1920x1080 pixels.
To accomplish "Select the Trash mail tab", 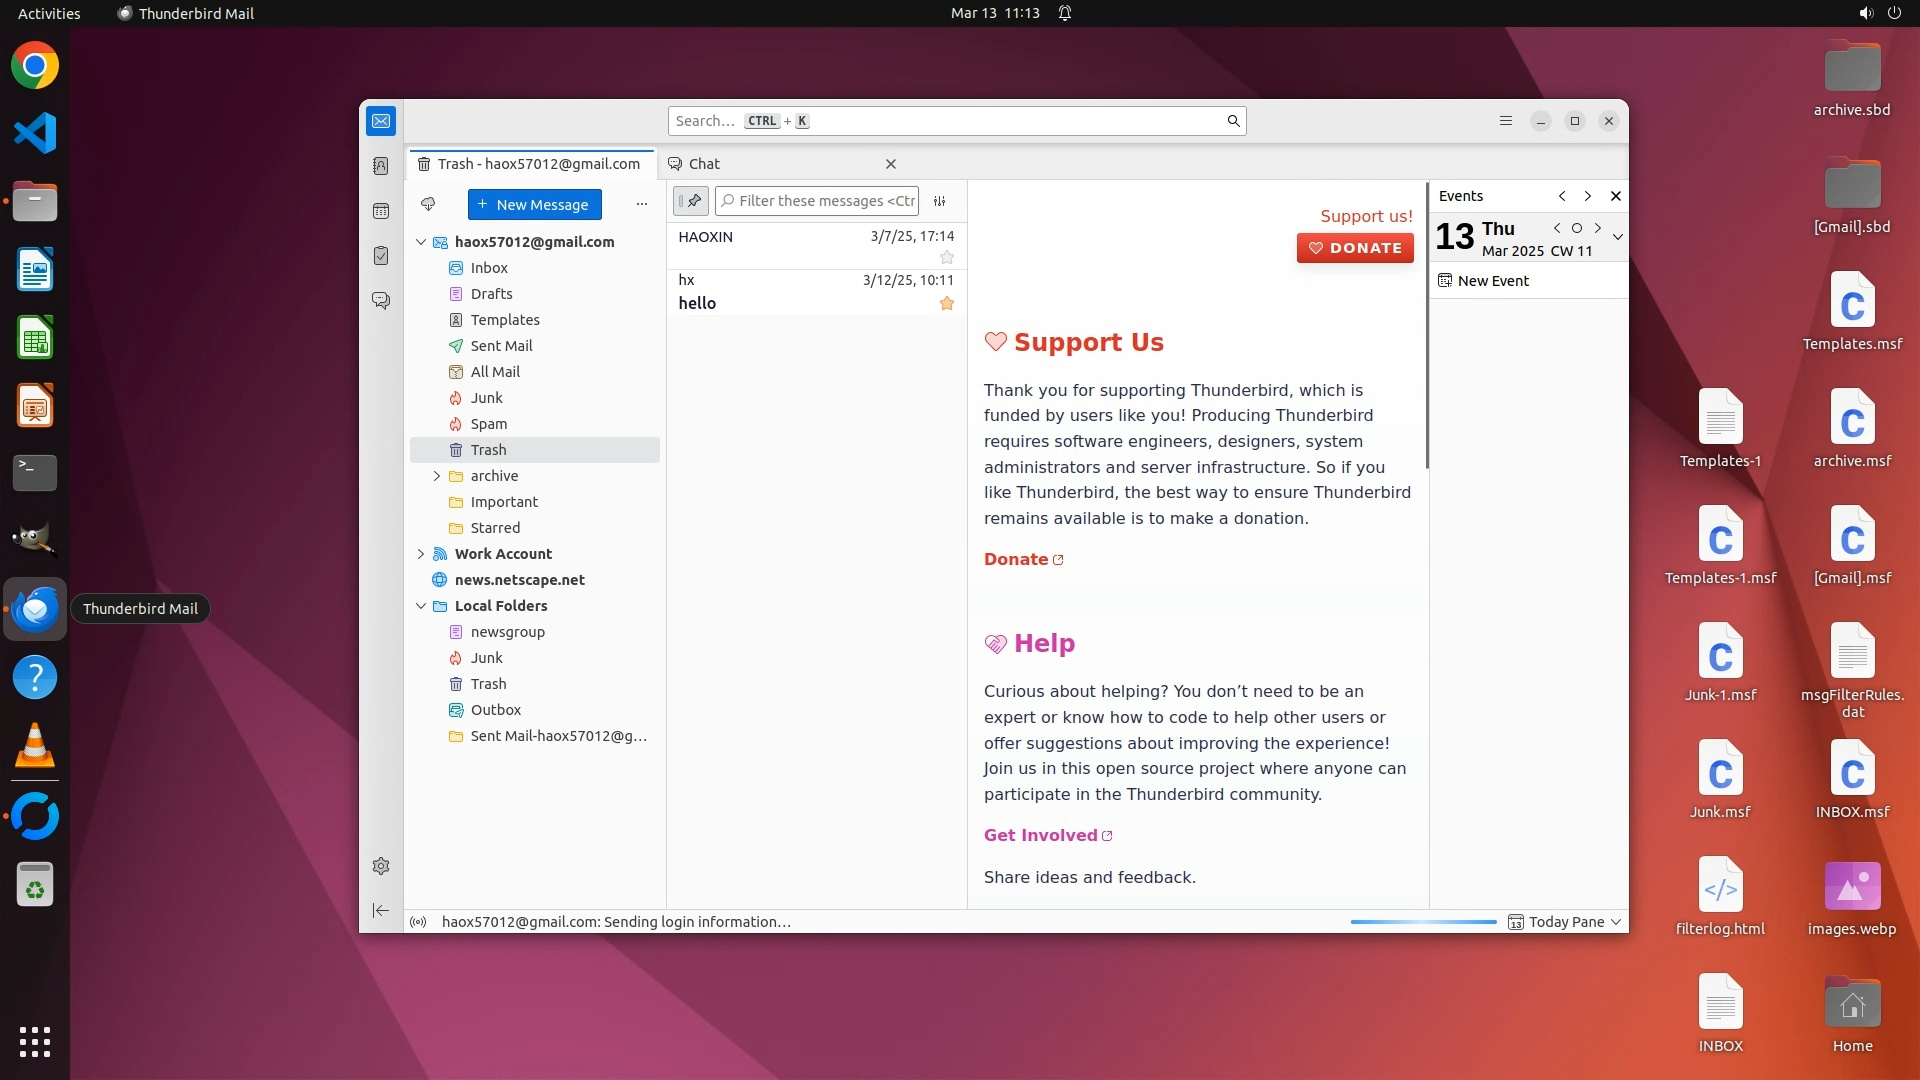I will [530, 164].
